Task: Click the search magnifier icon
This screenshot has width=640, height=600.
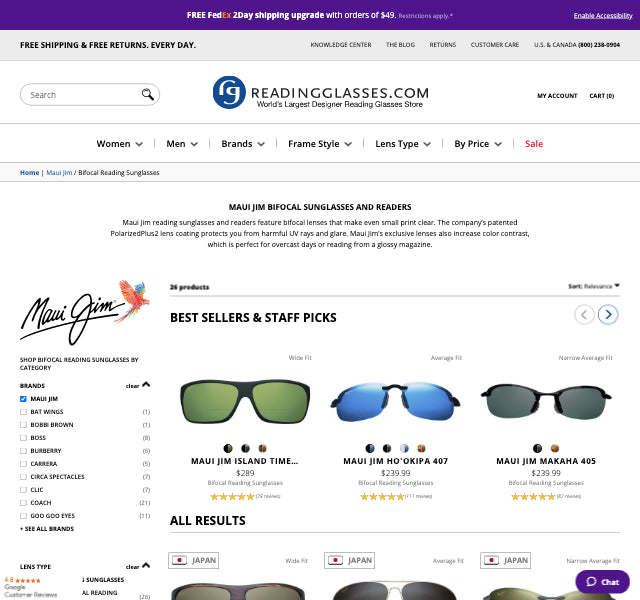Action: pos(148,94)
